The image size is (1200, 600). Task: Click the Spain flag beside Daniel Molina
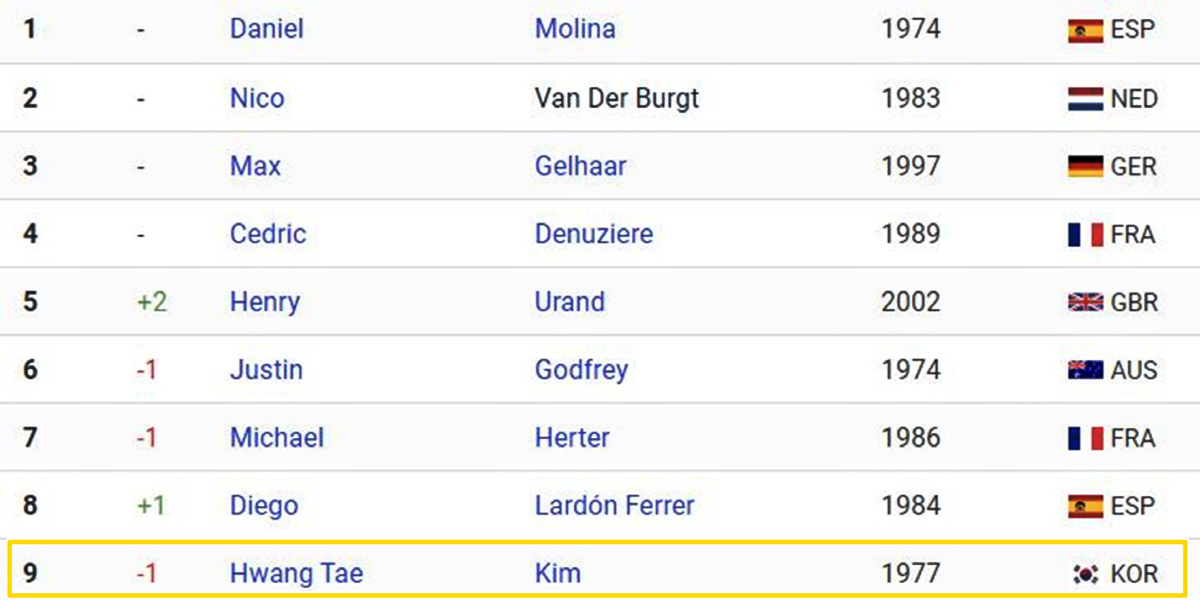click(x=1085, y=30)
